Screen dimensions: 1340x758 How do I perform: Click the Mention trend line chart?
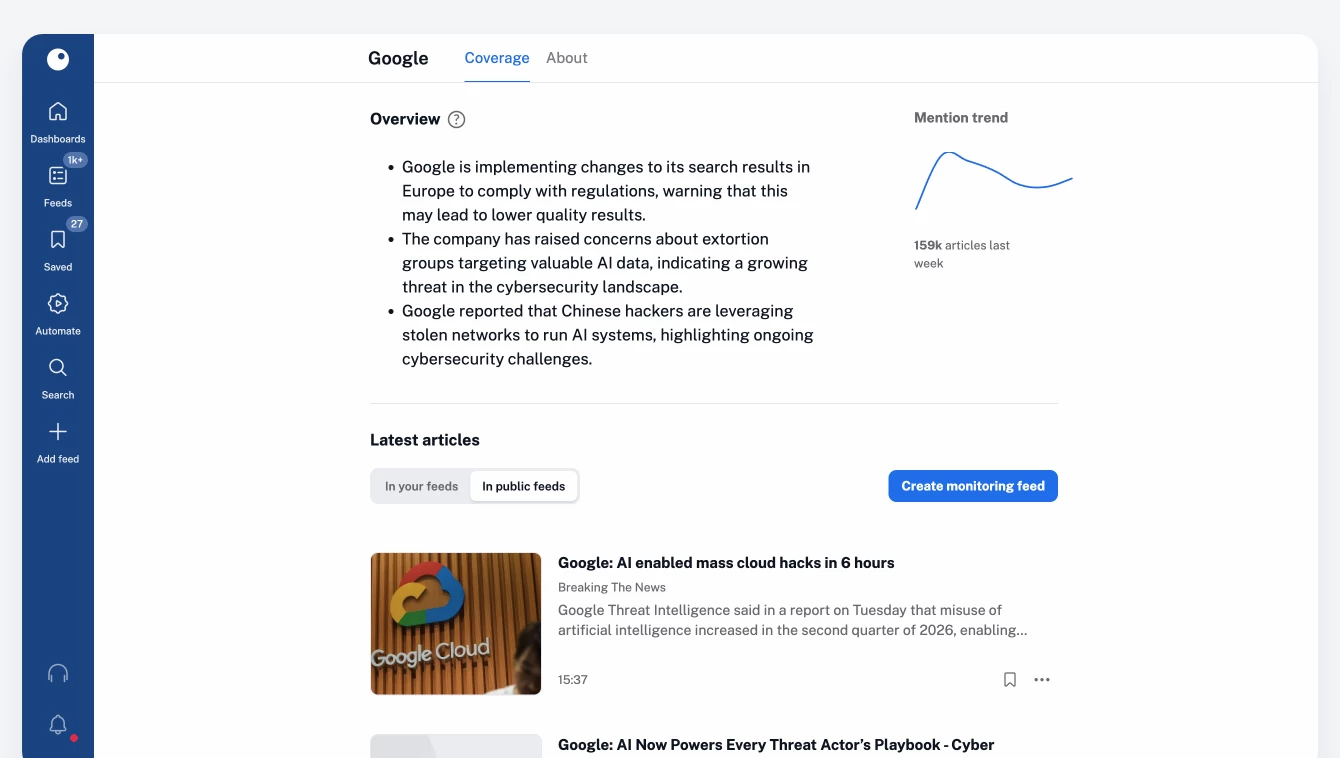(x=994, y=180)
